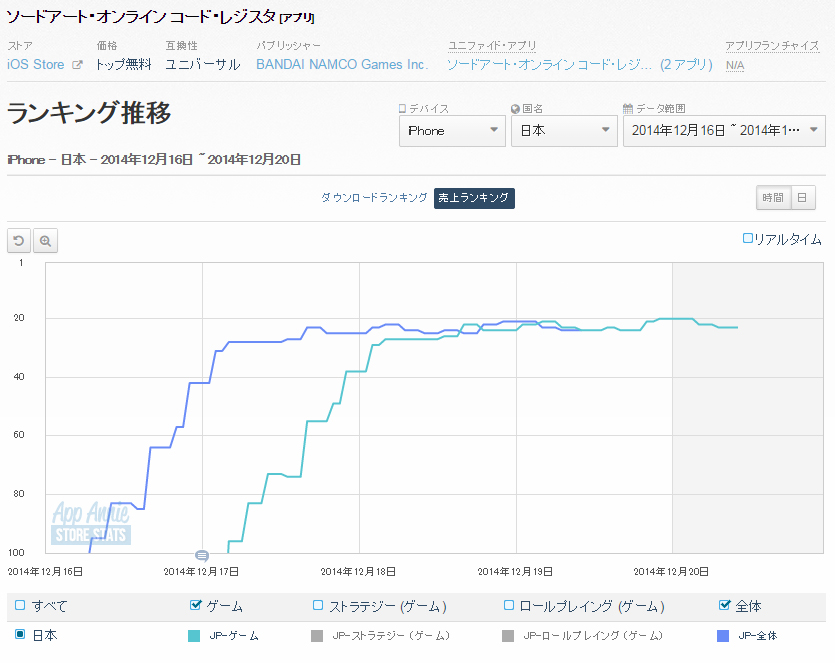Click the JP-ゲーム teal color swatch
The width and height of the screenshot is (835, 663).
tap(194, 635)
